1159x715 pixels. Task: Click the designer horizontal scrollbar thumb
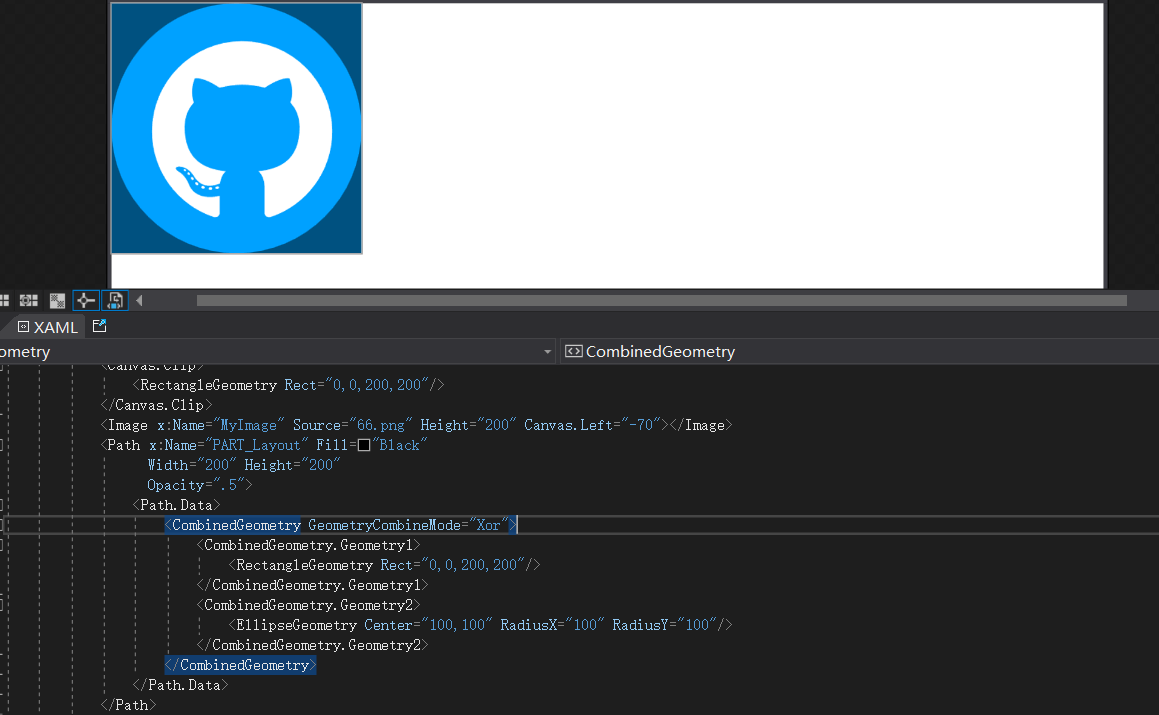click(x=662, y=300)
